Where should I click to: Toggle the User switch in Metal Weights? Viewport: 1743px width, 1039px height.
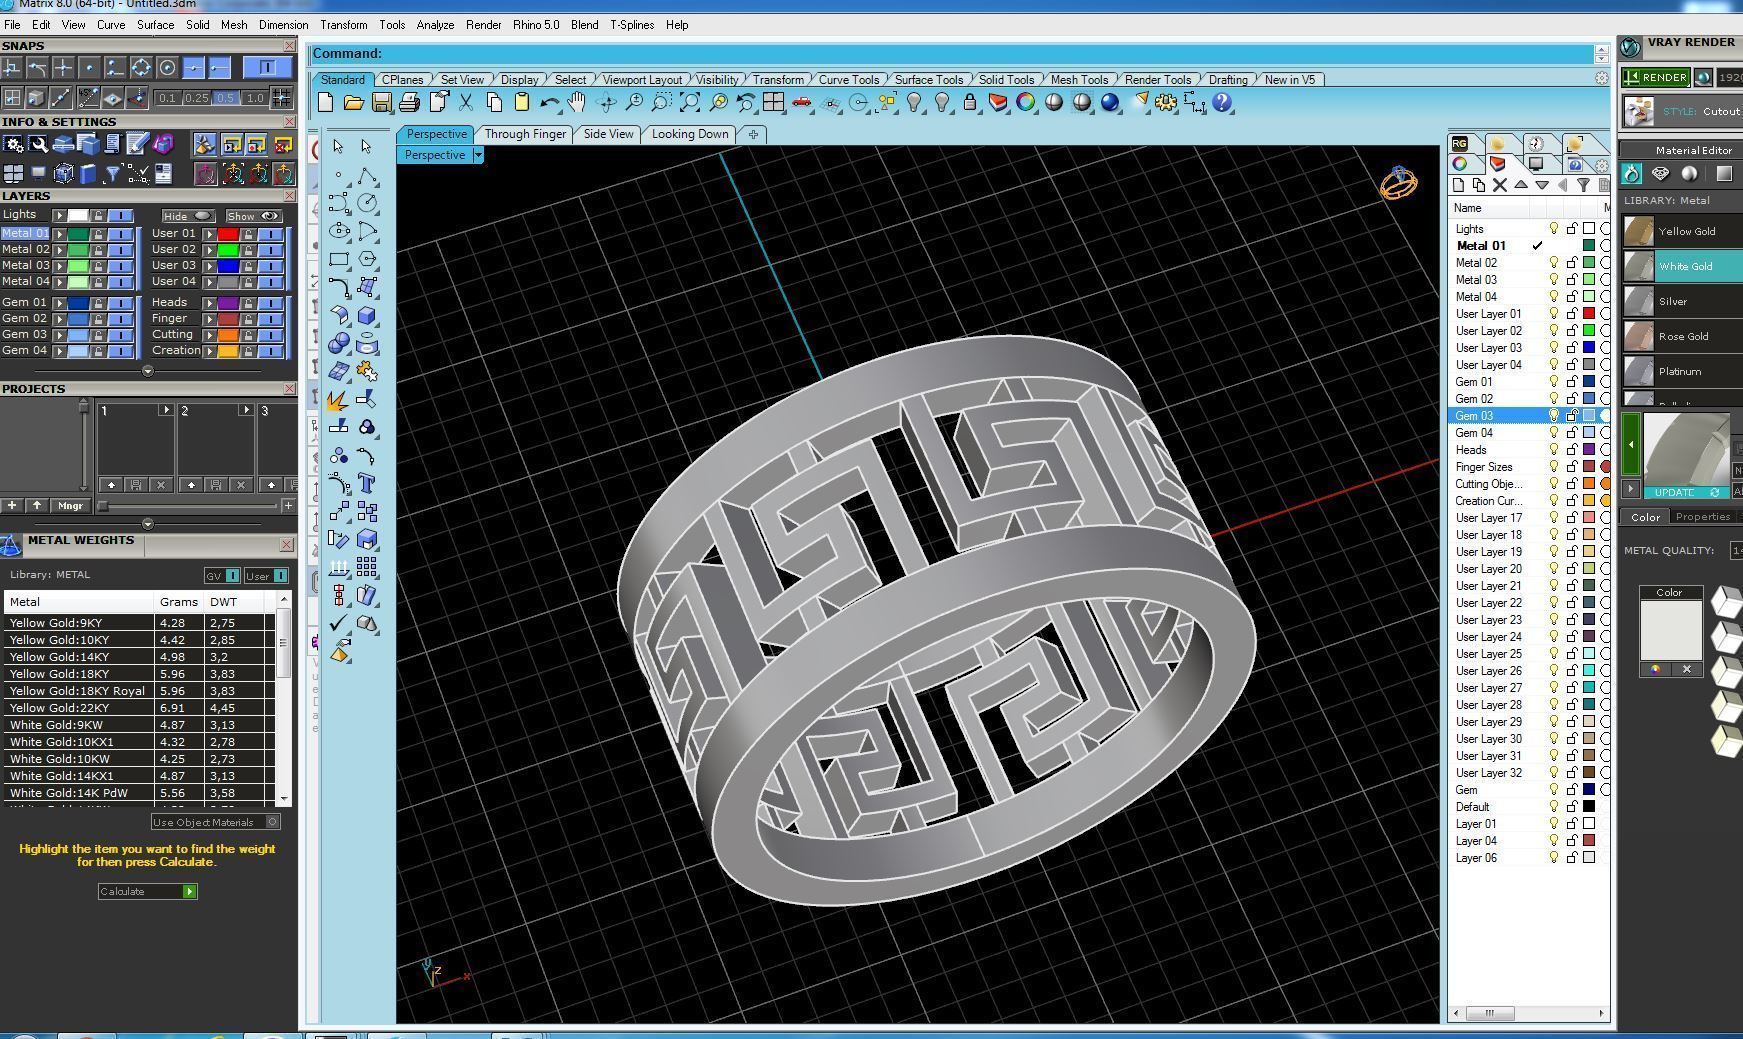click(267, 575)
